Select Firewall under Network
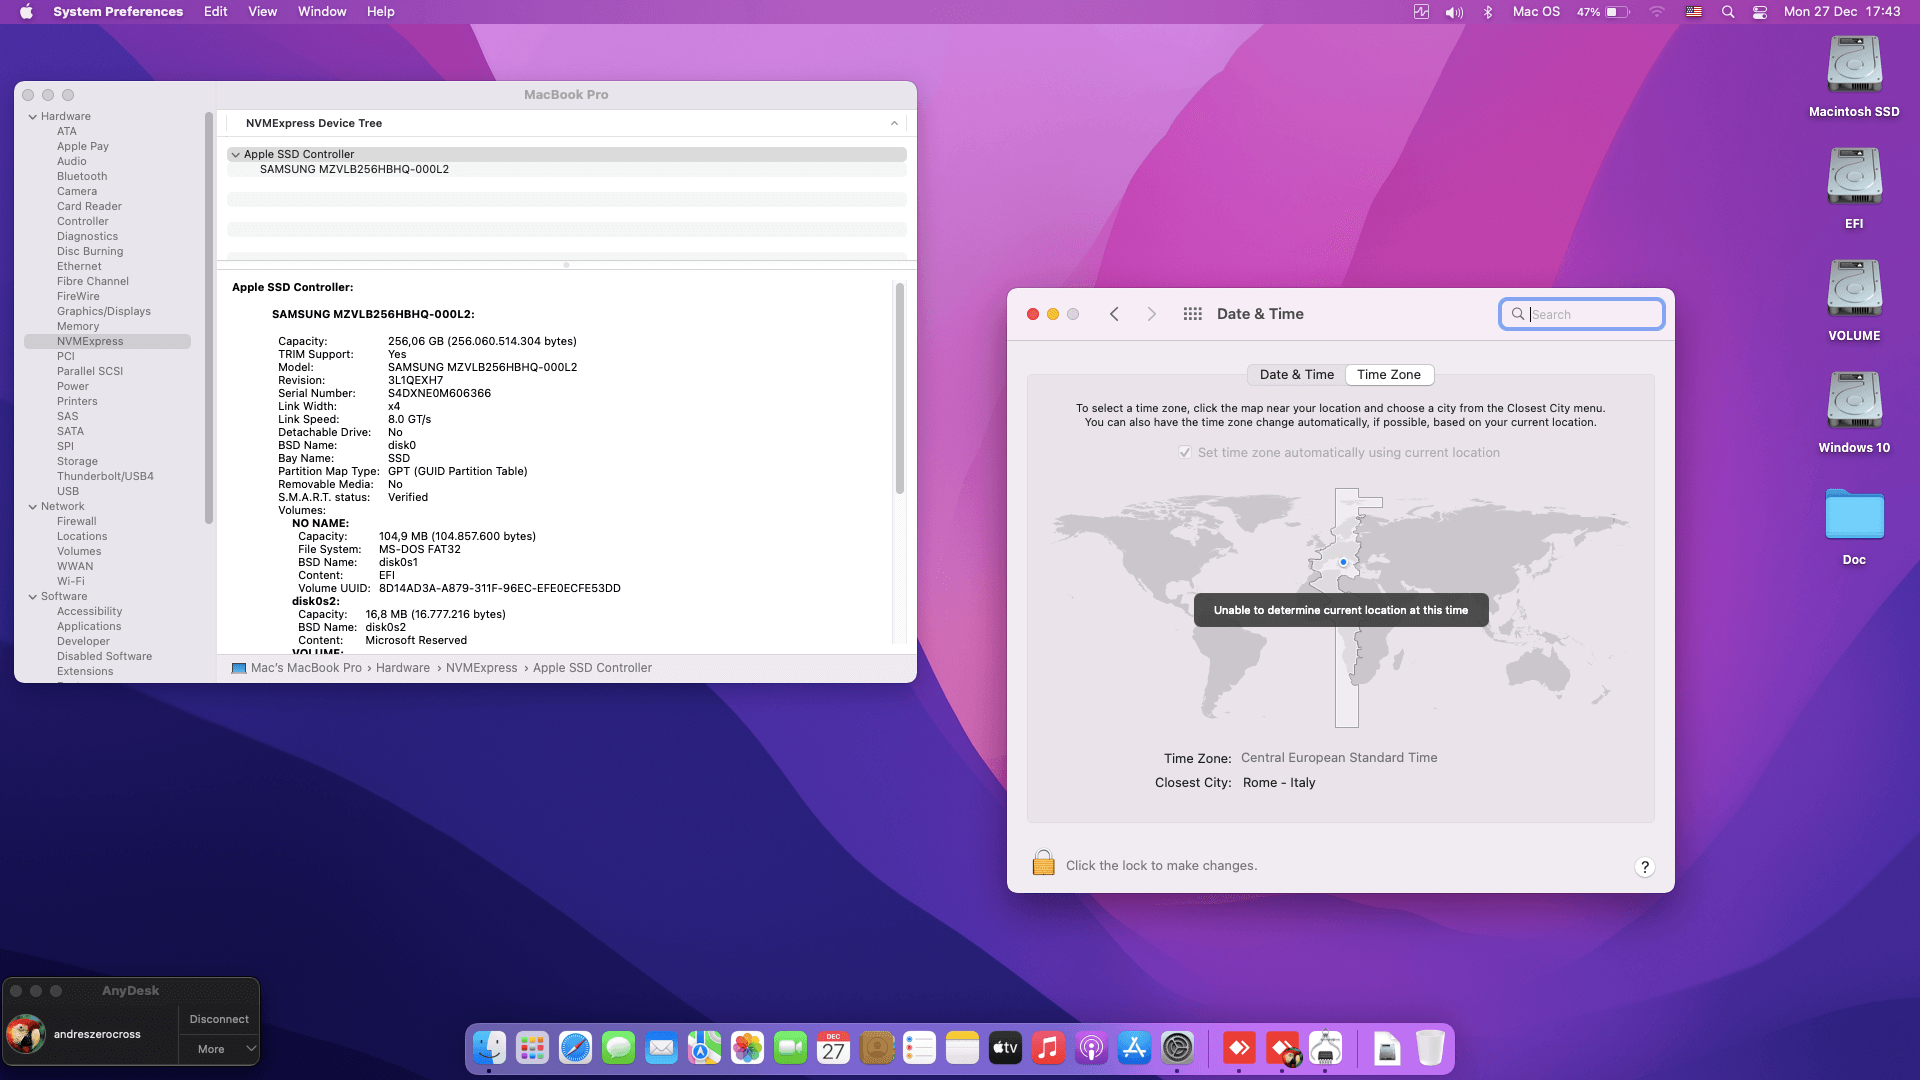Screen dimensions: 1920x1080 coord(77,522)
